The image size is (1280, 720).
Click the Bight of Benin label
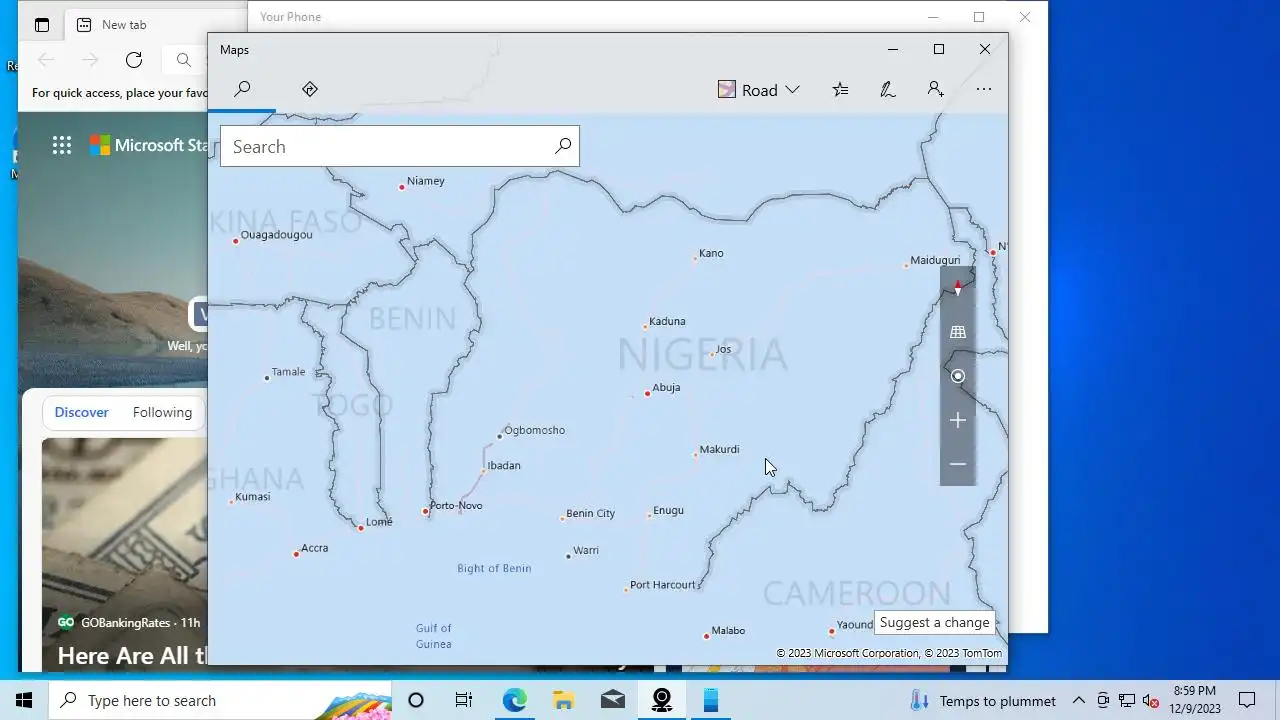click(494, 568)
